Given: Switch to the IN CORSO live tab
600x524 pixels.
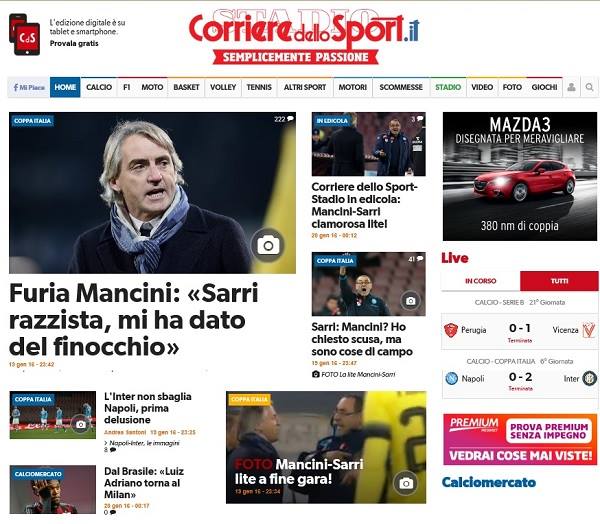Looking at the screenshot, I should point(481,281).
